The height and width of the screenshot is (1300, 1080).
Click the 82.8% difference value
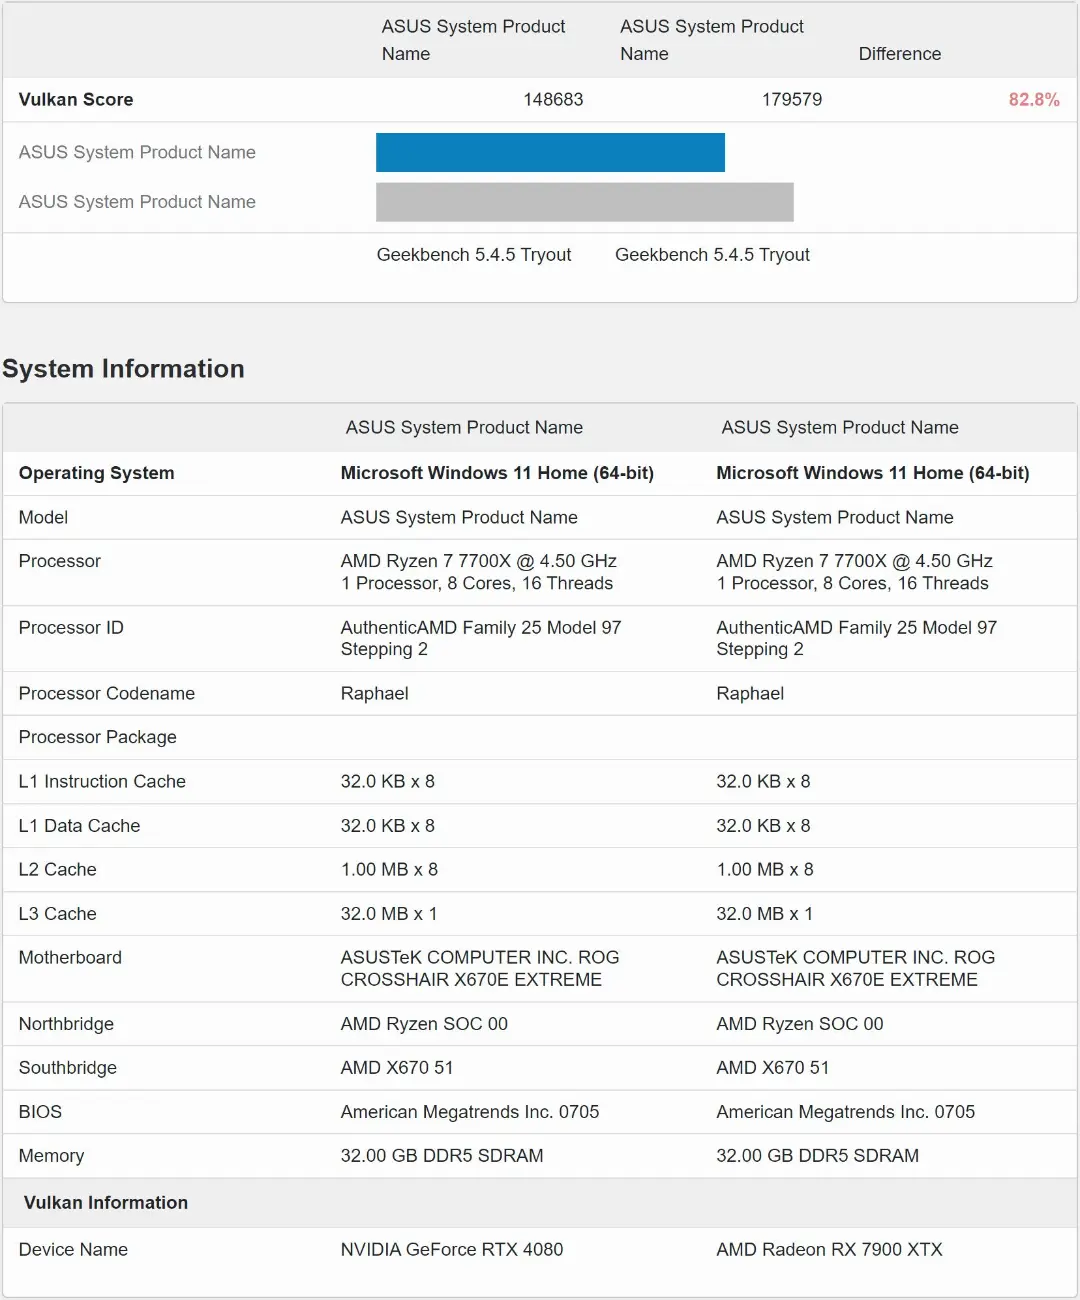pyautogui.click(x=1034, y=99)
